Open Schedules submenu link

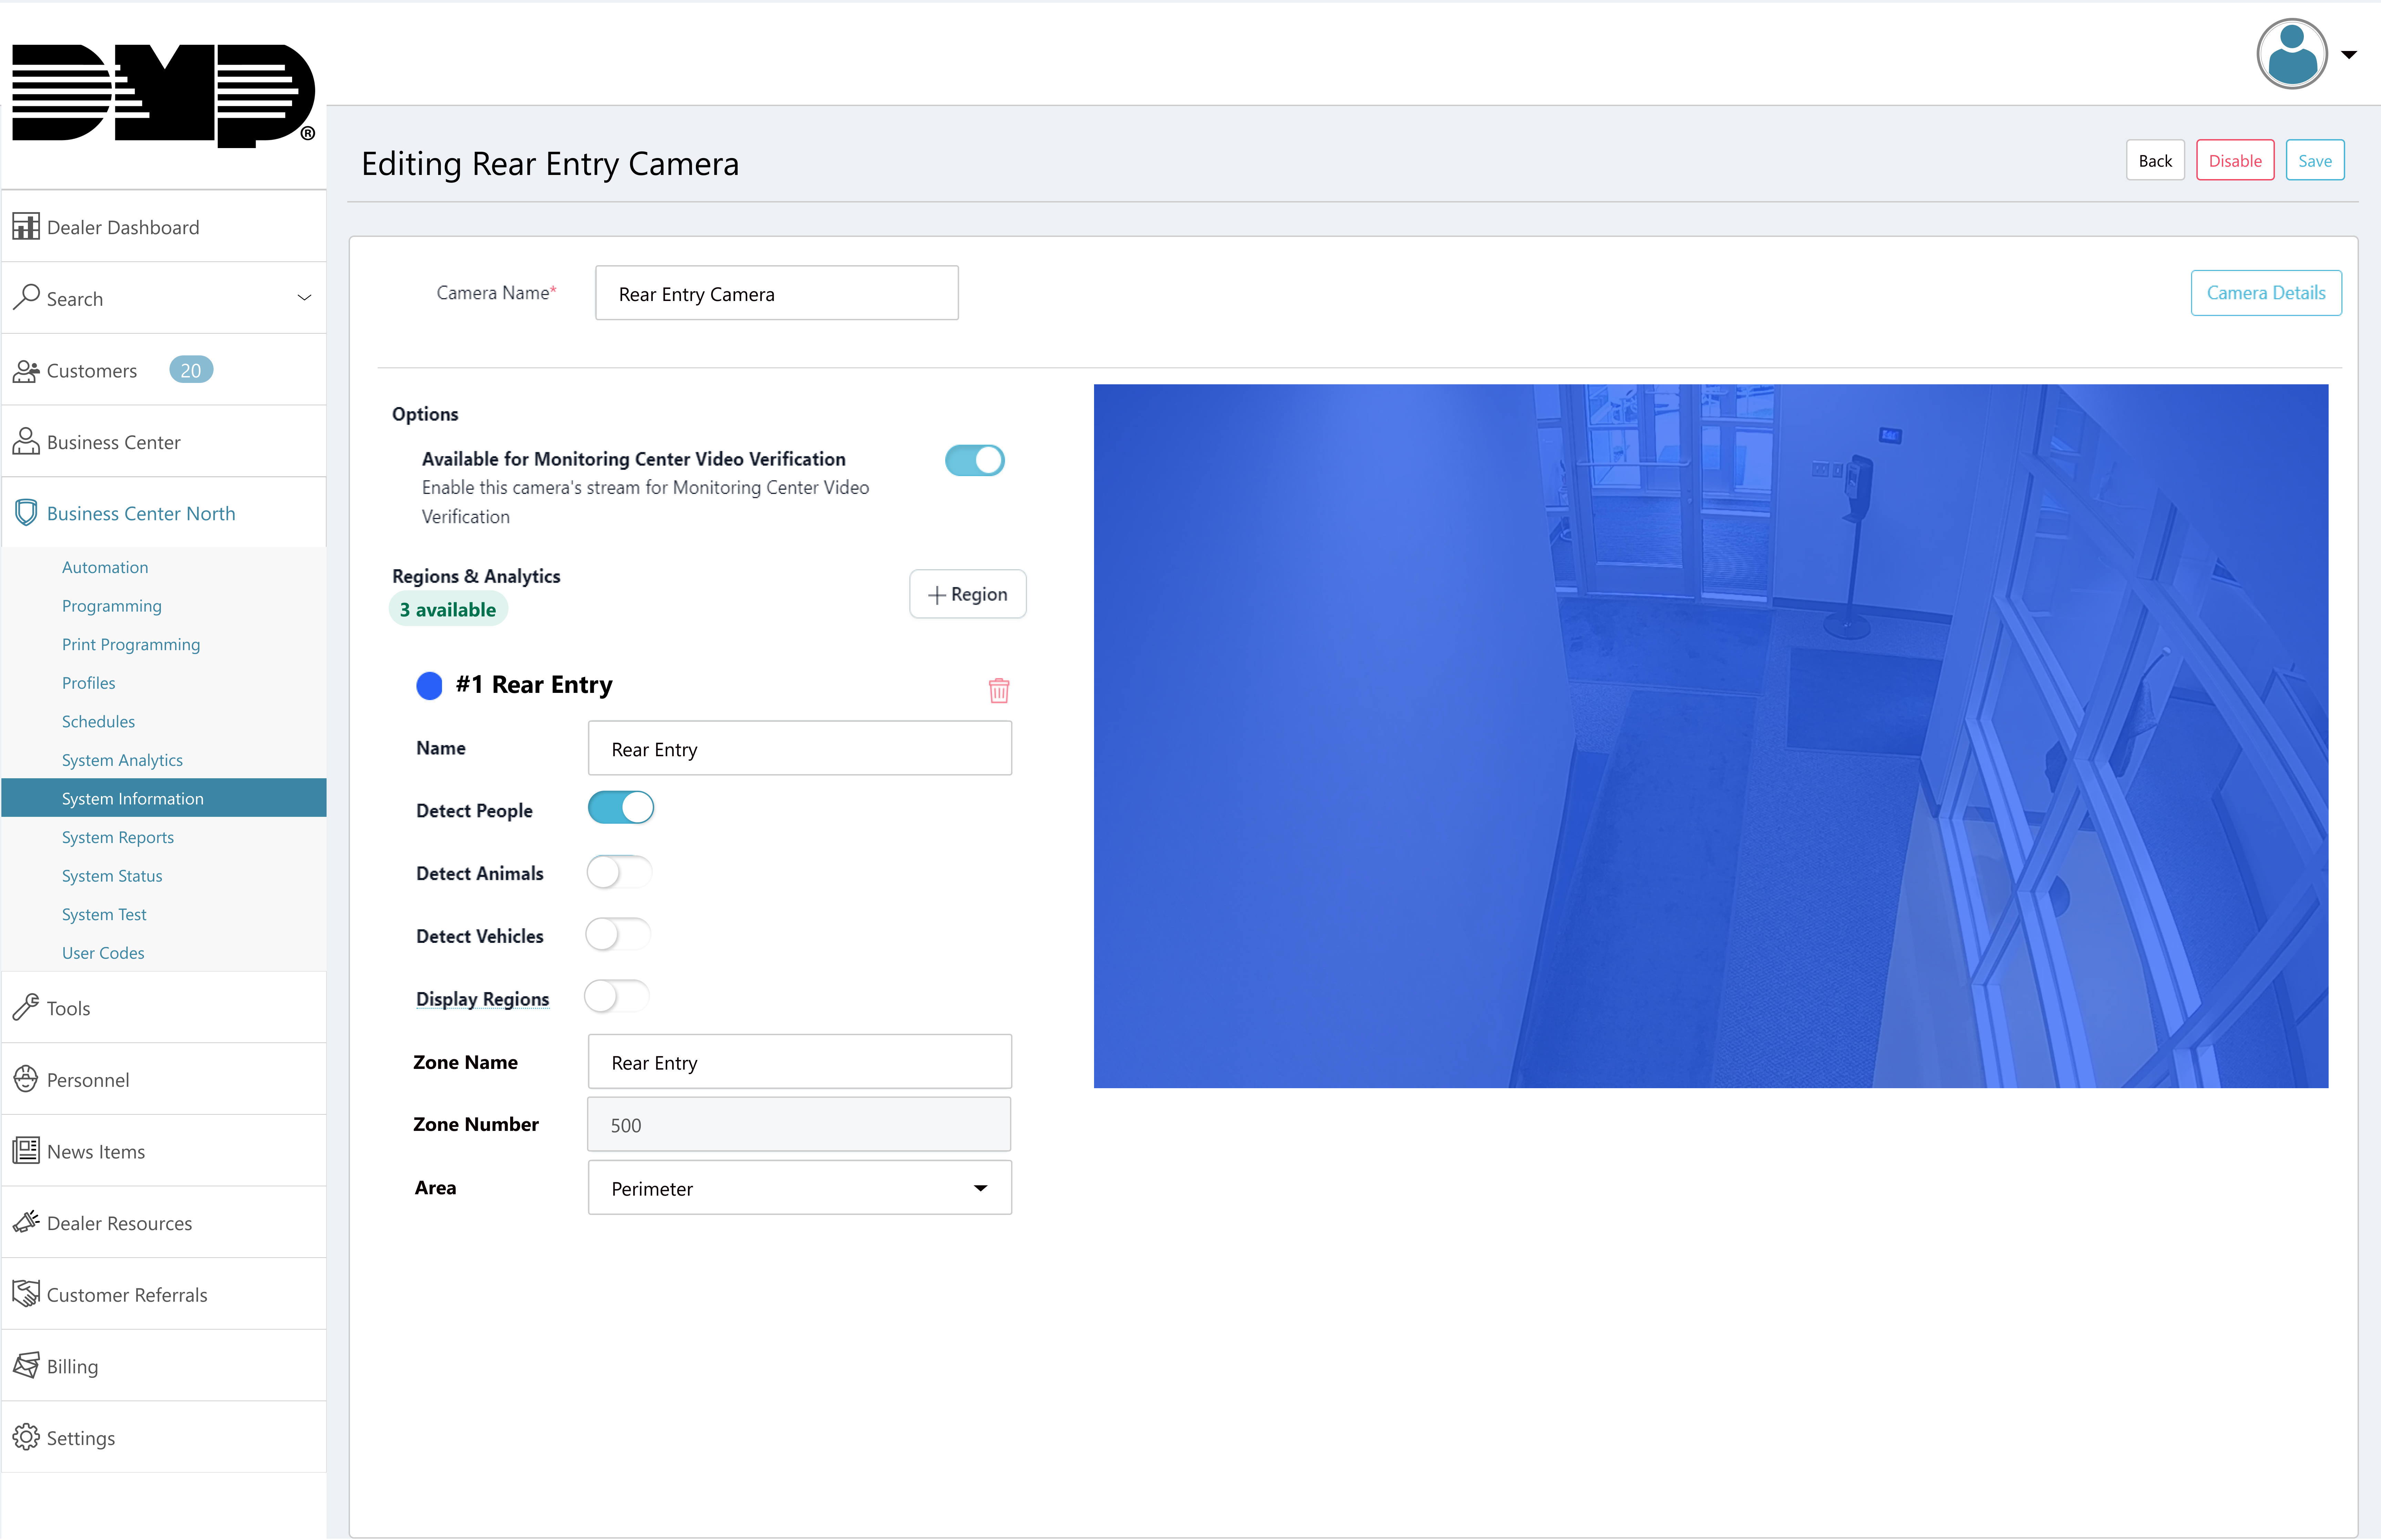tap(98, 721)
